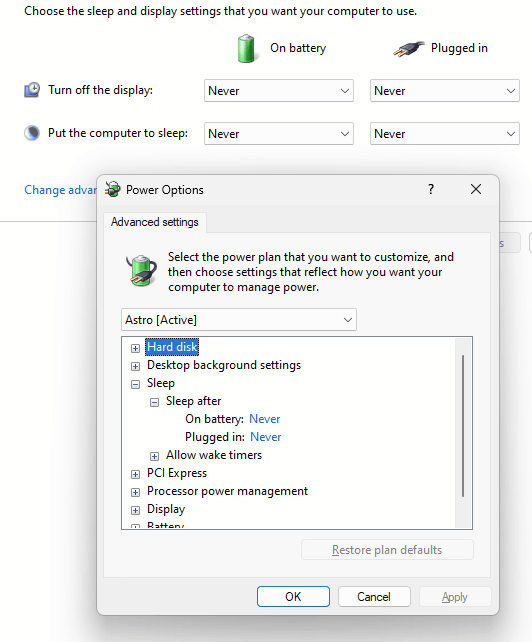Close the Power Options dialog
The image size is (532, 642).
click(476, 189)
